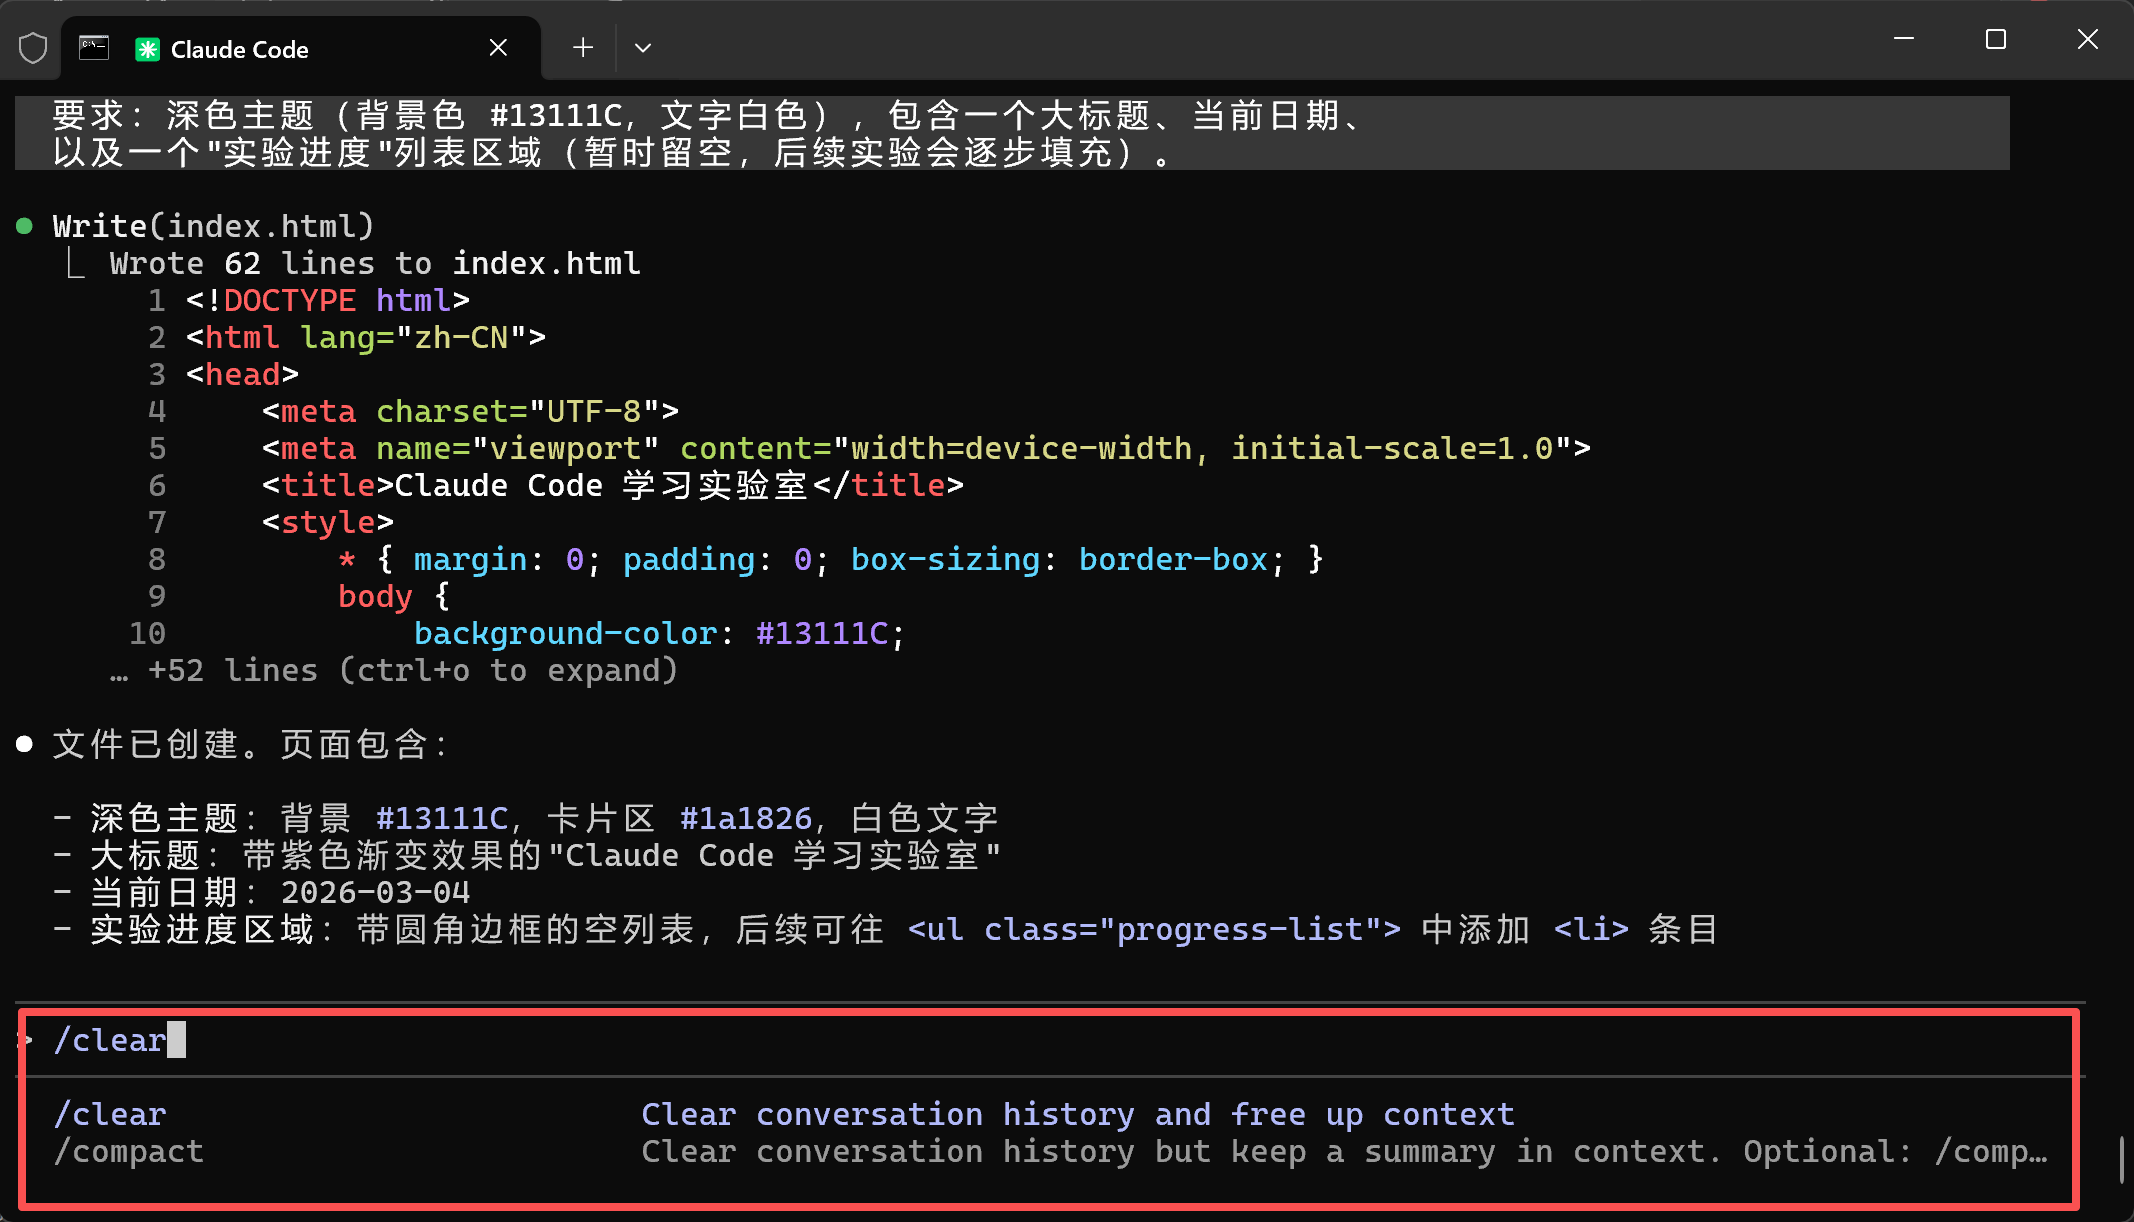Click the html lang="zh-CN" code line
This screenshot has height=1222, width=2134.
click(366, 338)
